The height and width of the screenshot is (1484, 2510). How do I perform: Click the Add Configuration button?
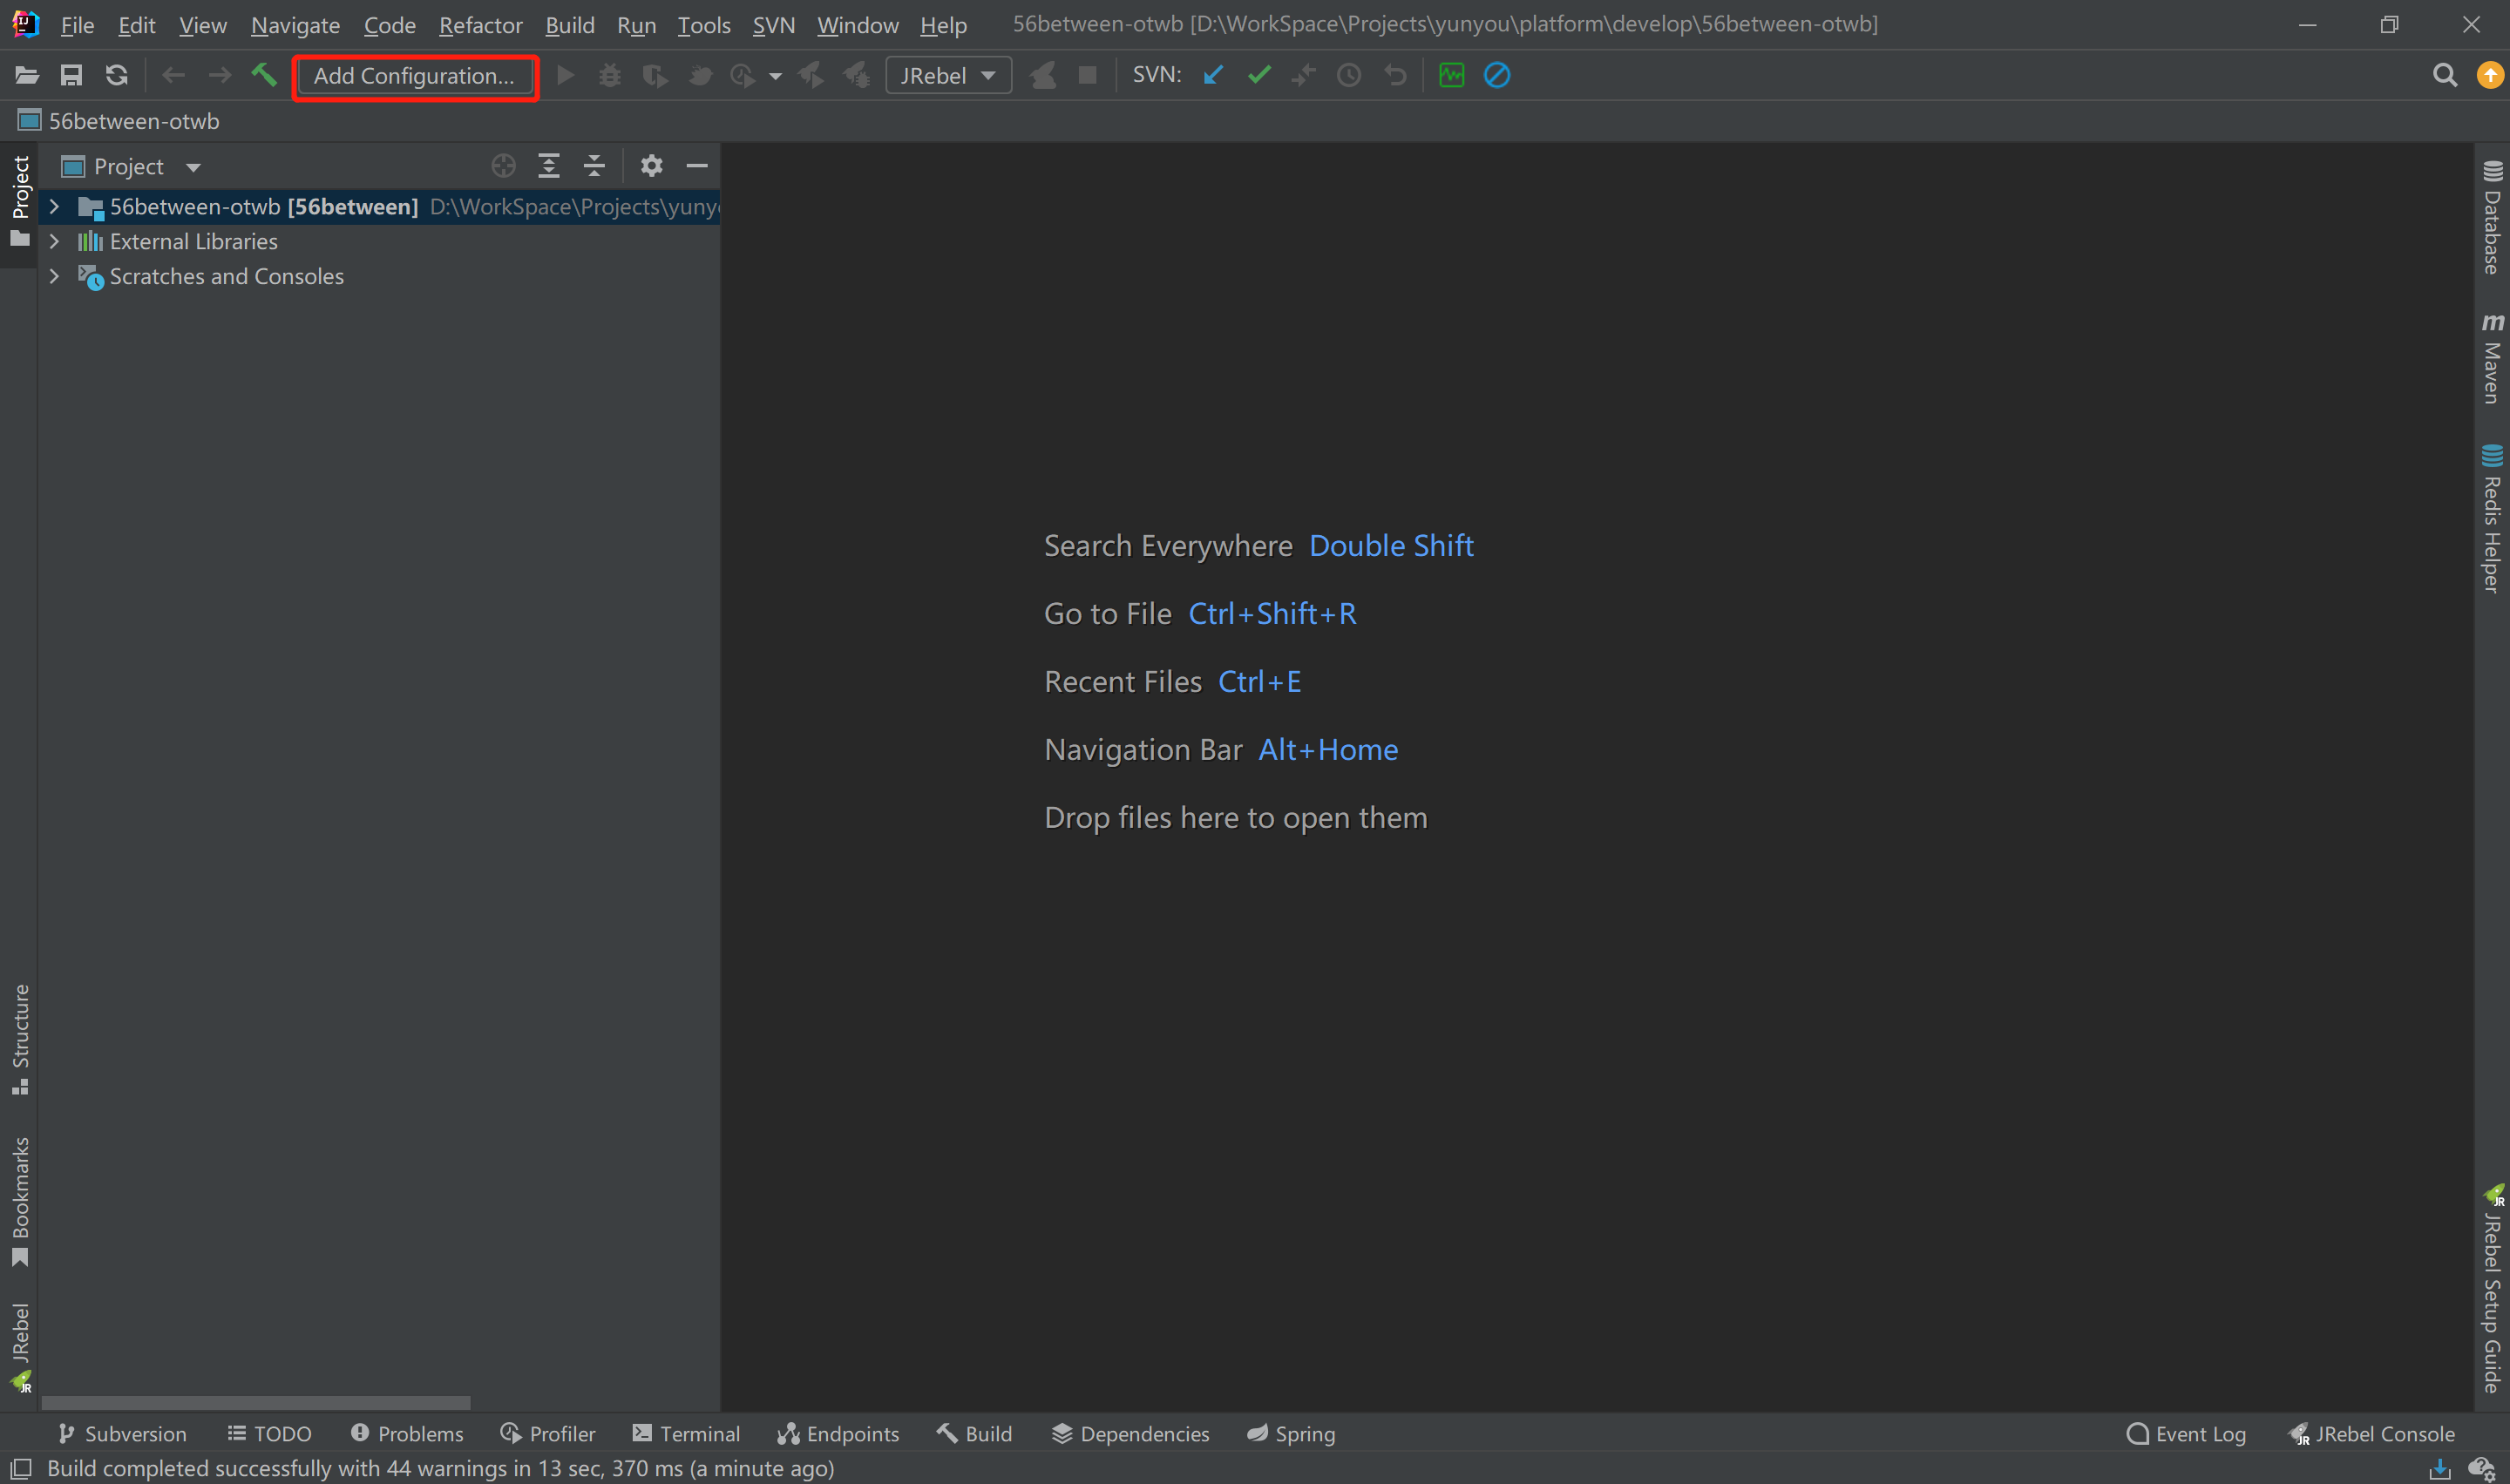pyautogui.click(x=415, y=76)
